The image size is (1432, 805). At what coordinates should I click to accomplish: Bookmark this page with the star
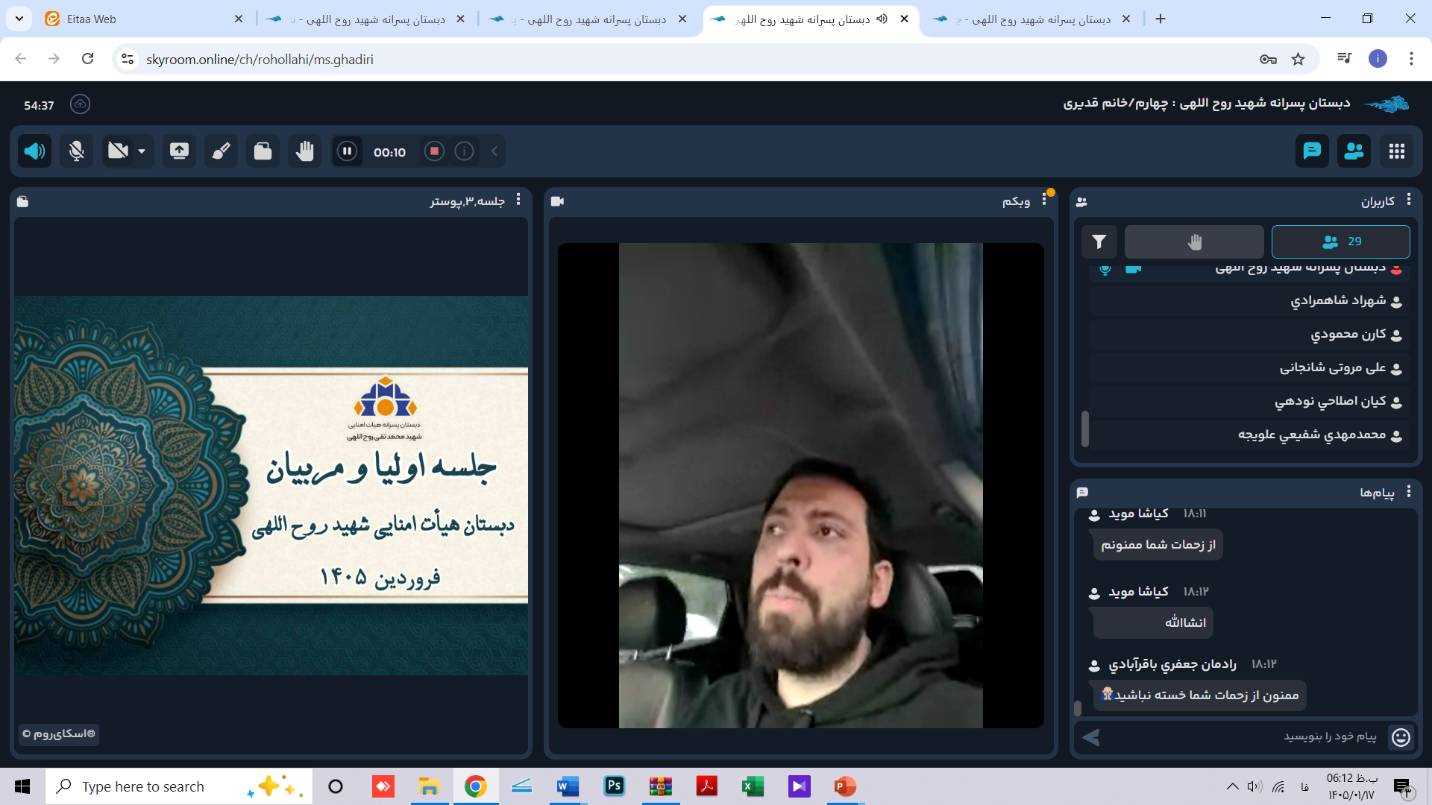pos(1298,59)
